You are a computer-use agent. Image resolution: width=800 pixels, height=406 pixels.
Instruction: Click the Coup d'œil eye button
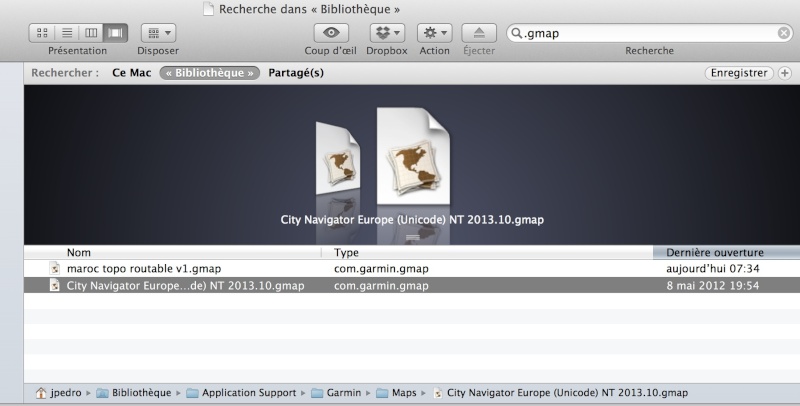[331, 33]
